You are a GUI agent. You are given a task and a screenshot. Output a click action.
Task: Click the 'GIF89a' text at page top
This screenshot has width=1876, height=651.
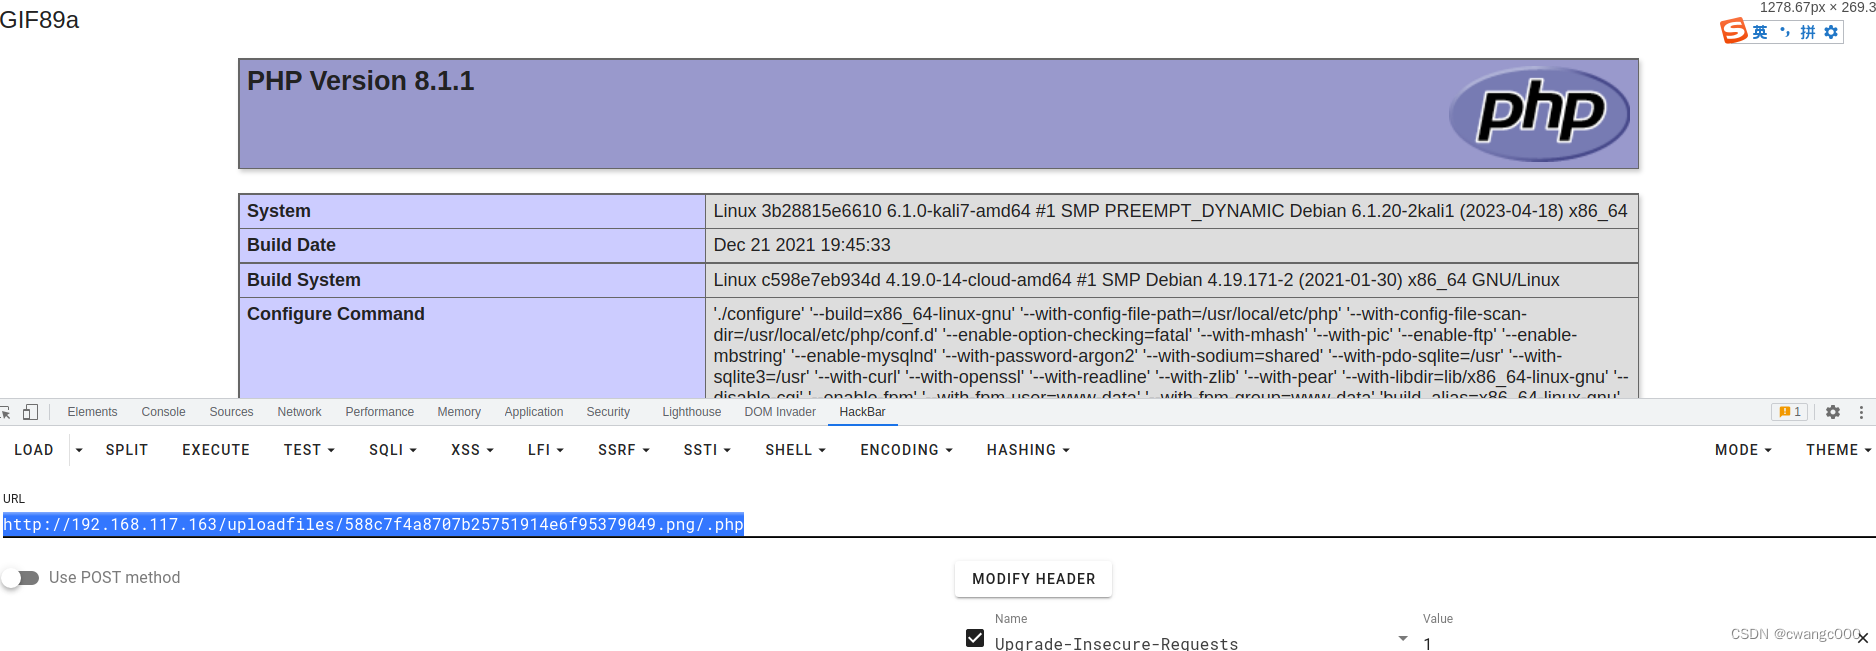point(40,20)
